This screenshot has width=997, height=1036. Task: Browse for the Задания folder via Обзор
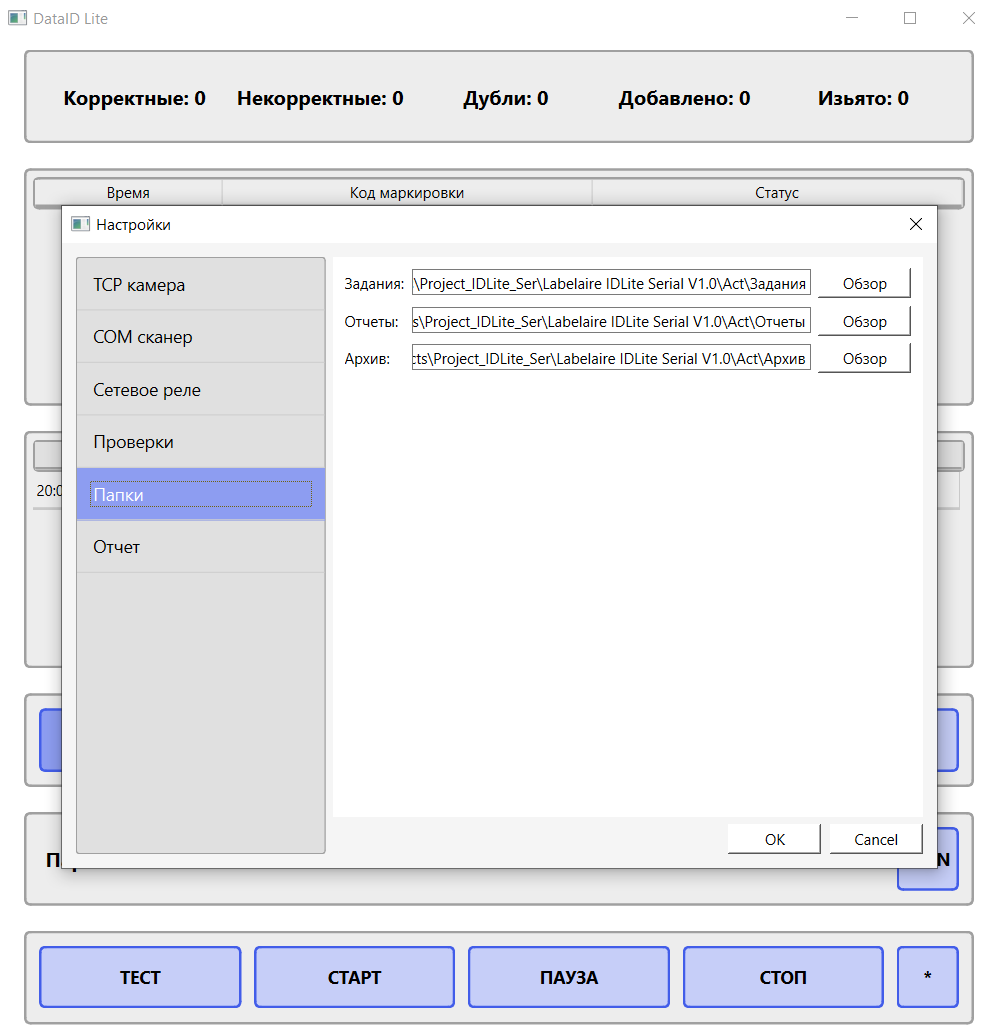click(864, 283)
